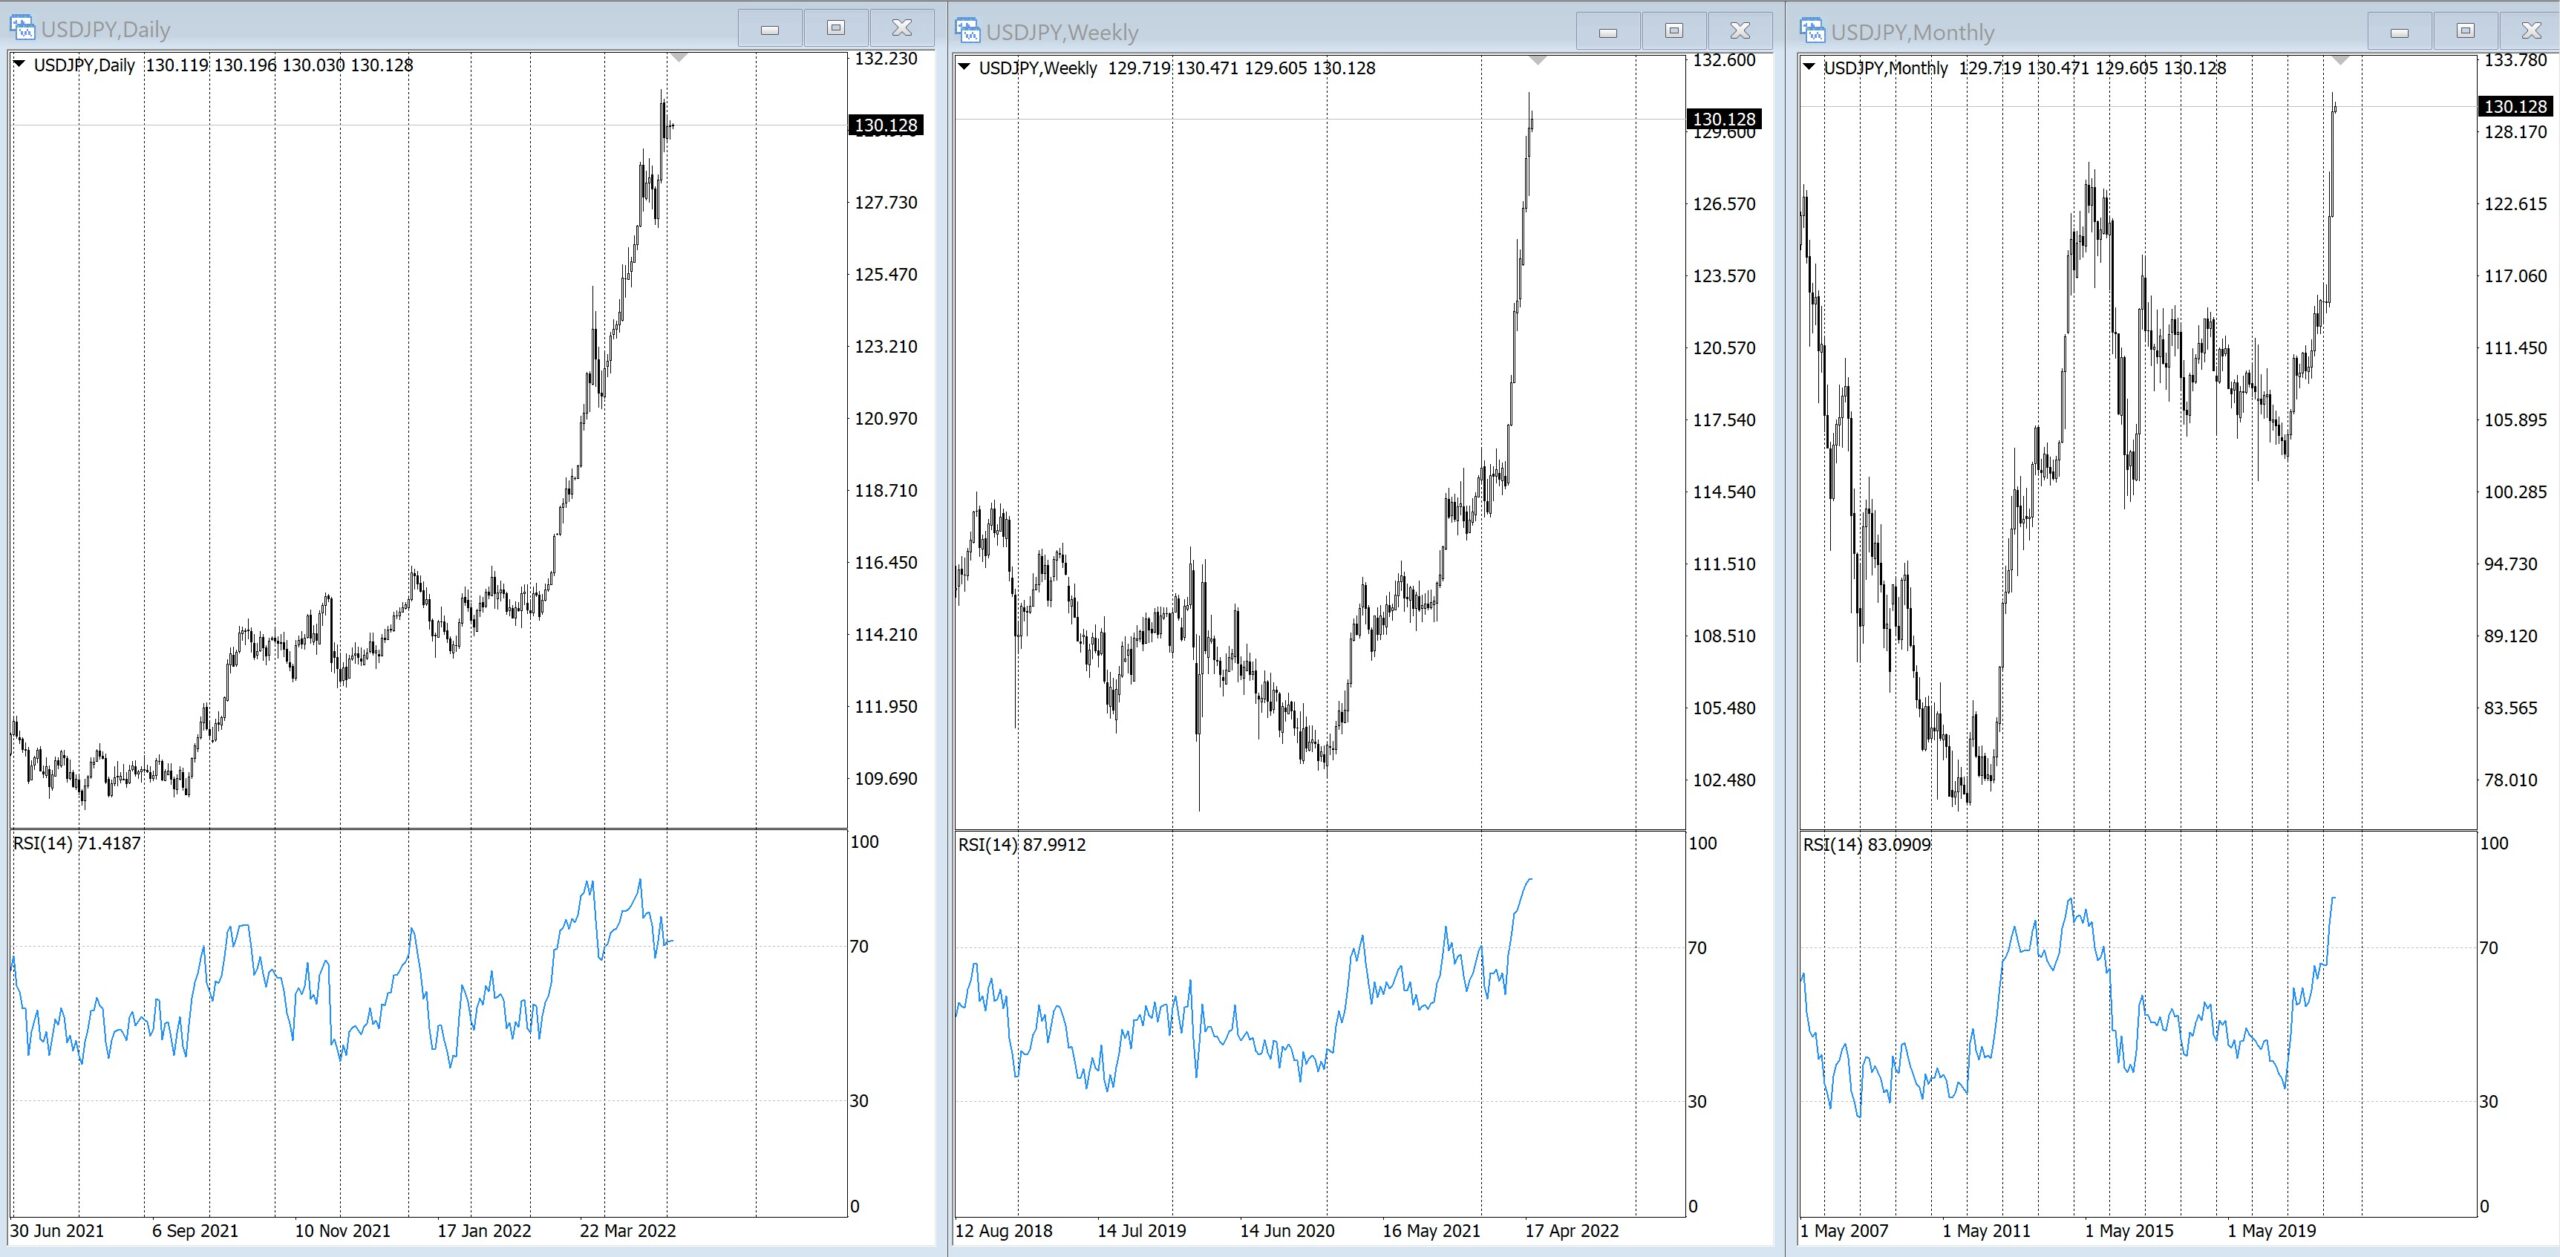Expand the Monthly chart symbol dropdown triangle
This screenshot has width=2560, height=1257.
pyautogui.click(x=1809, y=67)
